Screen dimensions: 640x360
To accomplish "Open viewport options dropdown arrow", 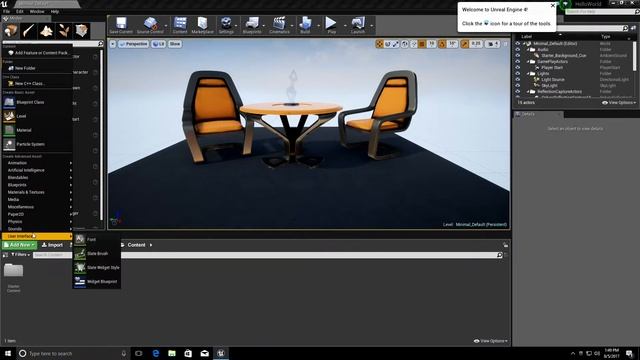I will coord(113,44).
